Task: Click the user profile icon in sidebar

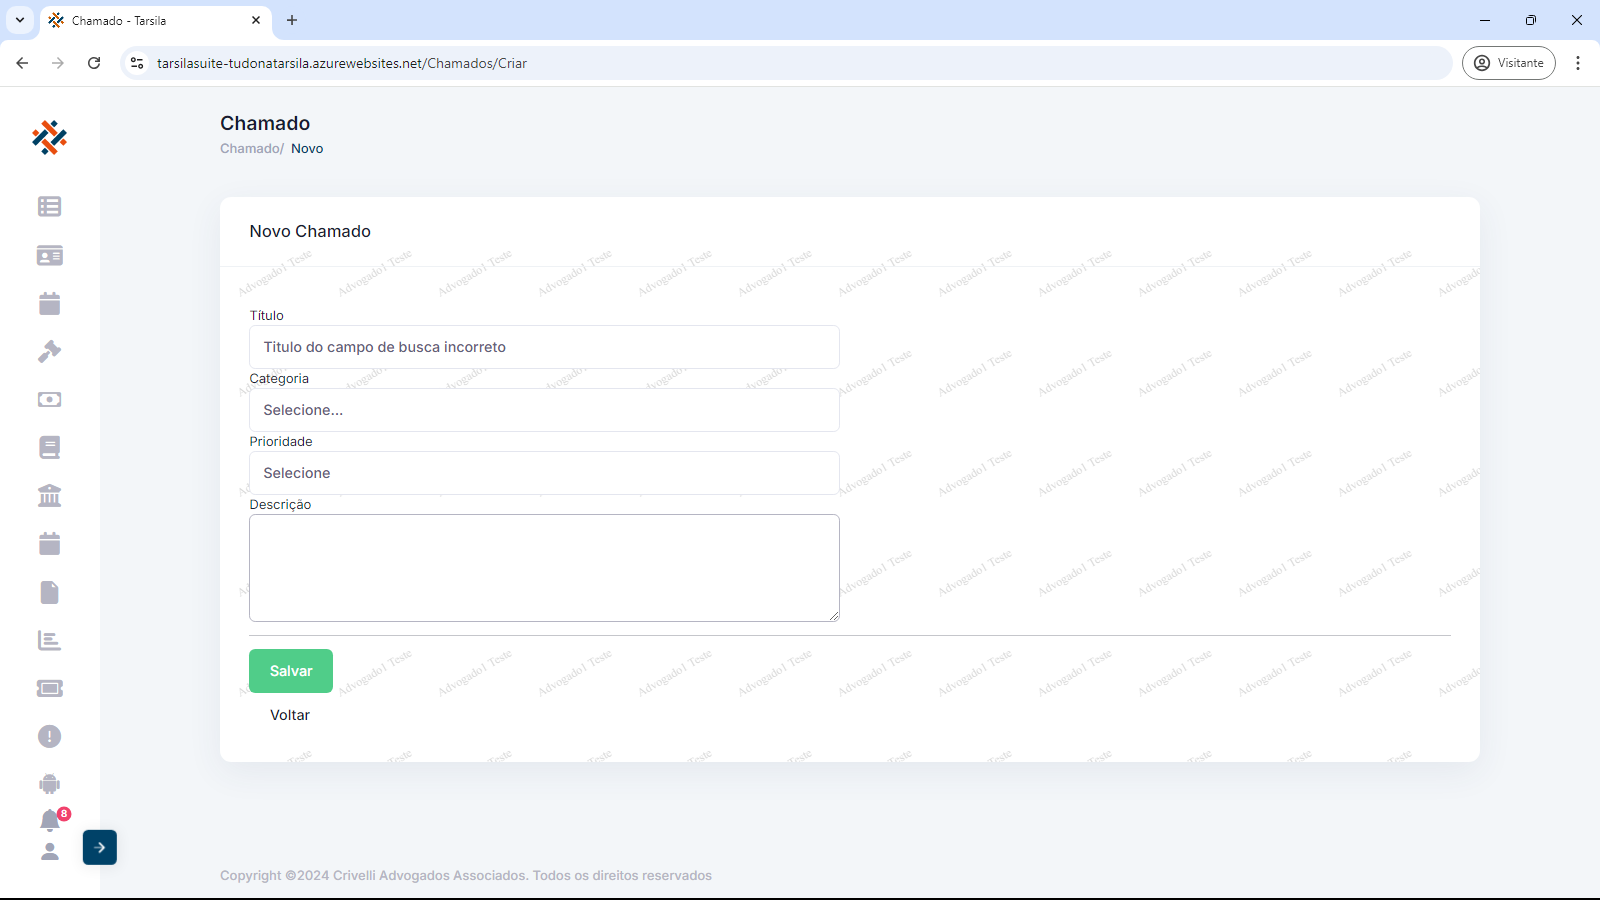Action: (49, 851)
